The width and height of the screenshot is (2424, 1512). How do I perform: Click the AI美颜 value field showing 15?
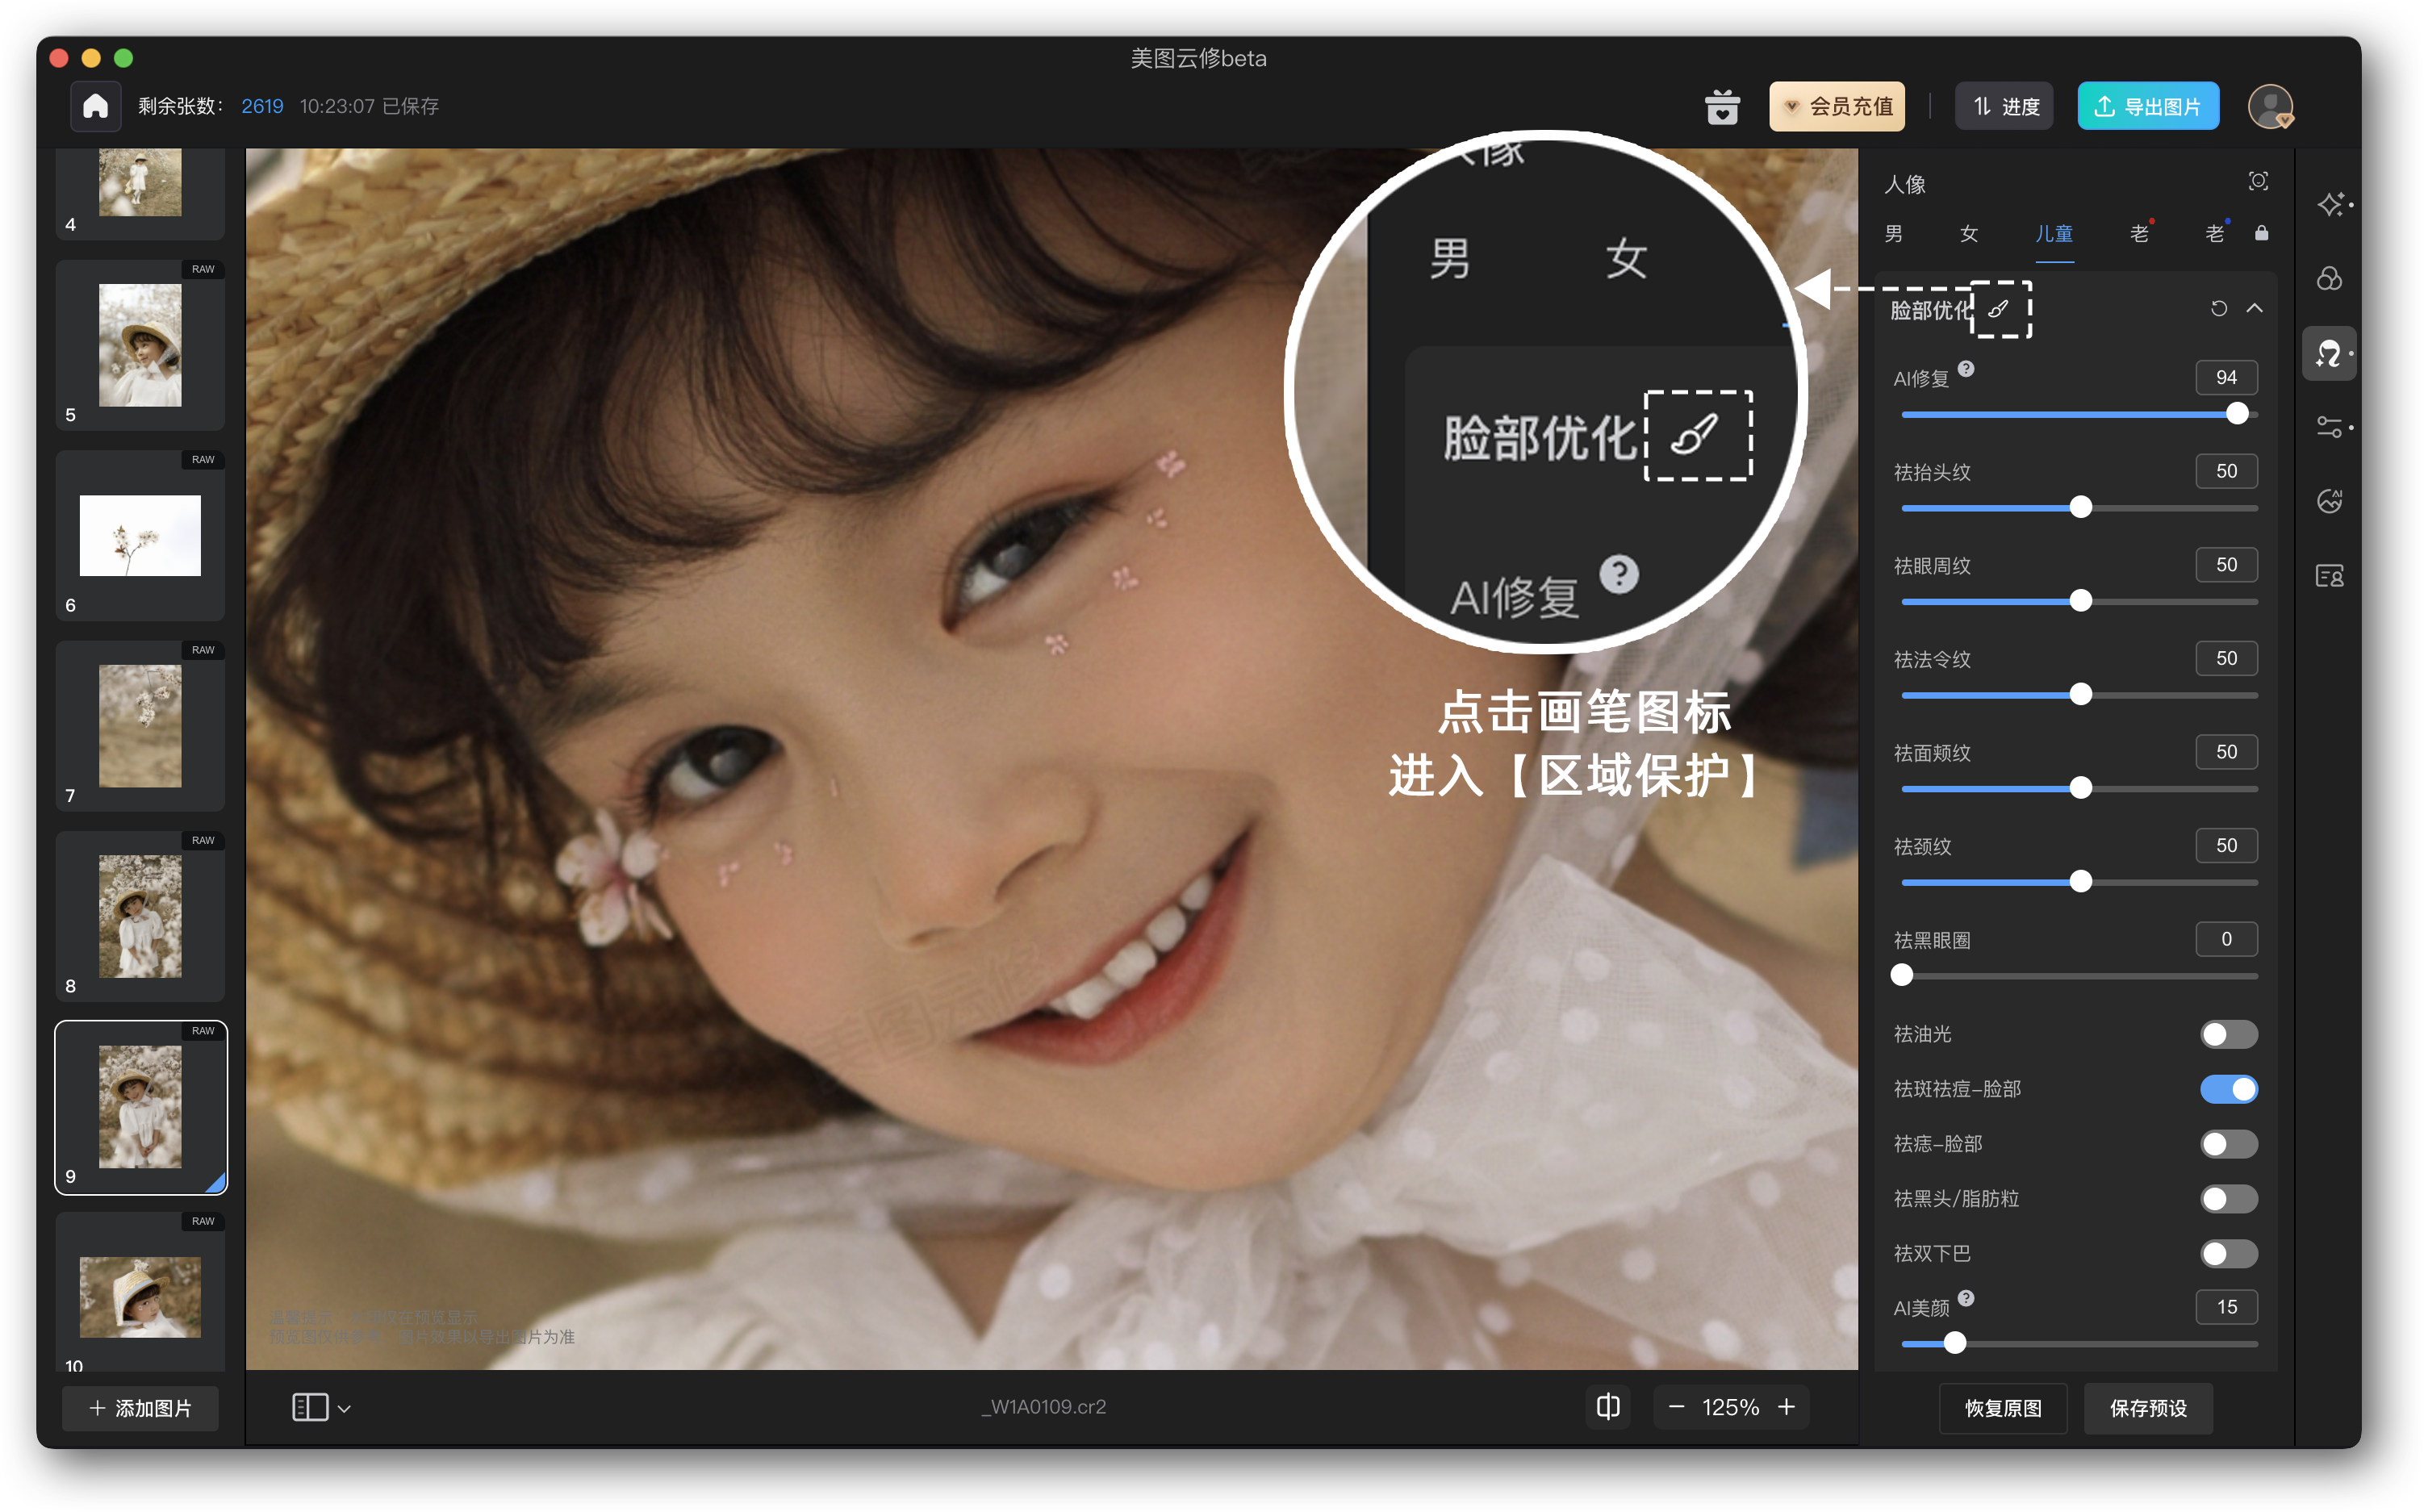point(2226,1307)
